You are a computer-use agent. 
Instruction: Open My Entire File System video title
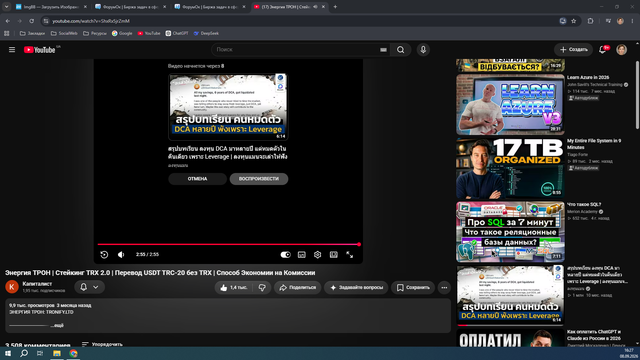(594, 144)
